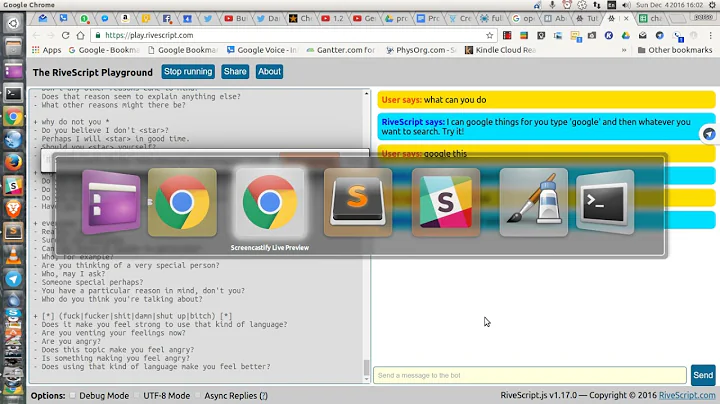Viewport: 720px width, 404px height.
Task: Click the 'what can you do' user message
Action: [x=546, y=100]
